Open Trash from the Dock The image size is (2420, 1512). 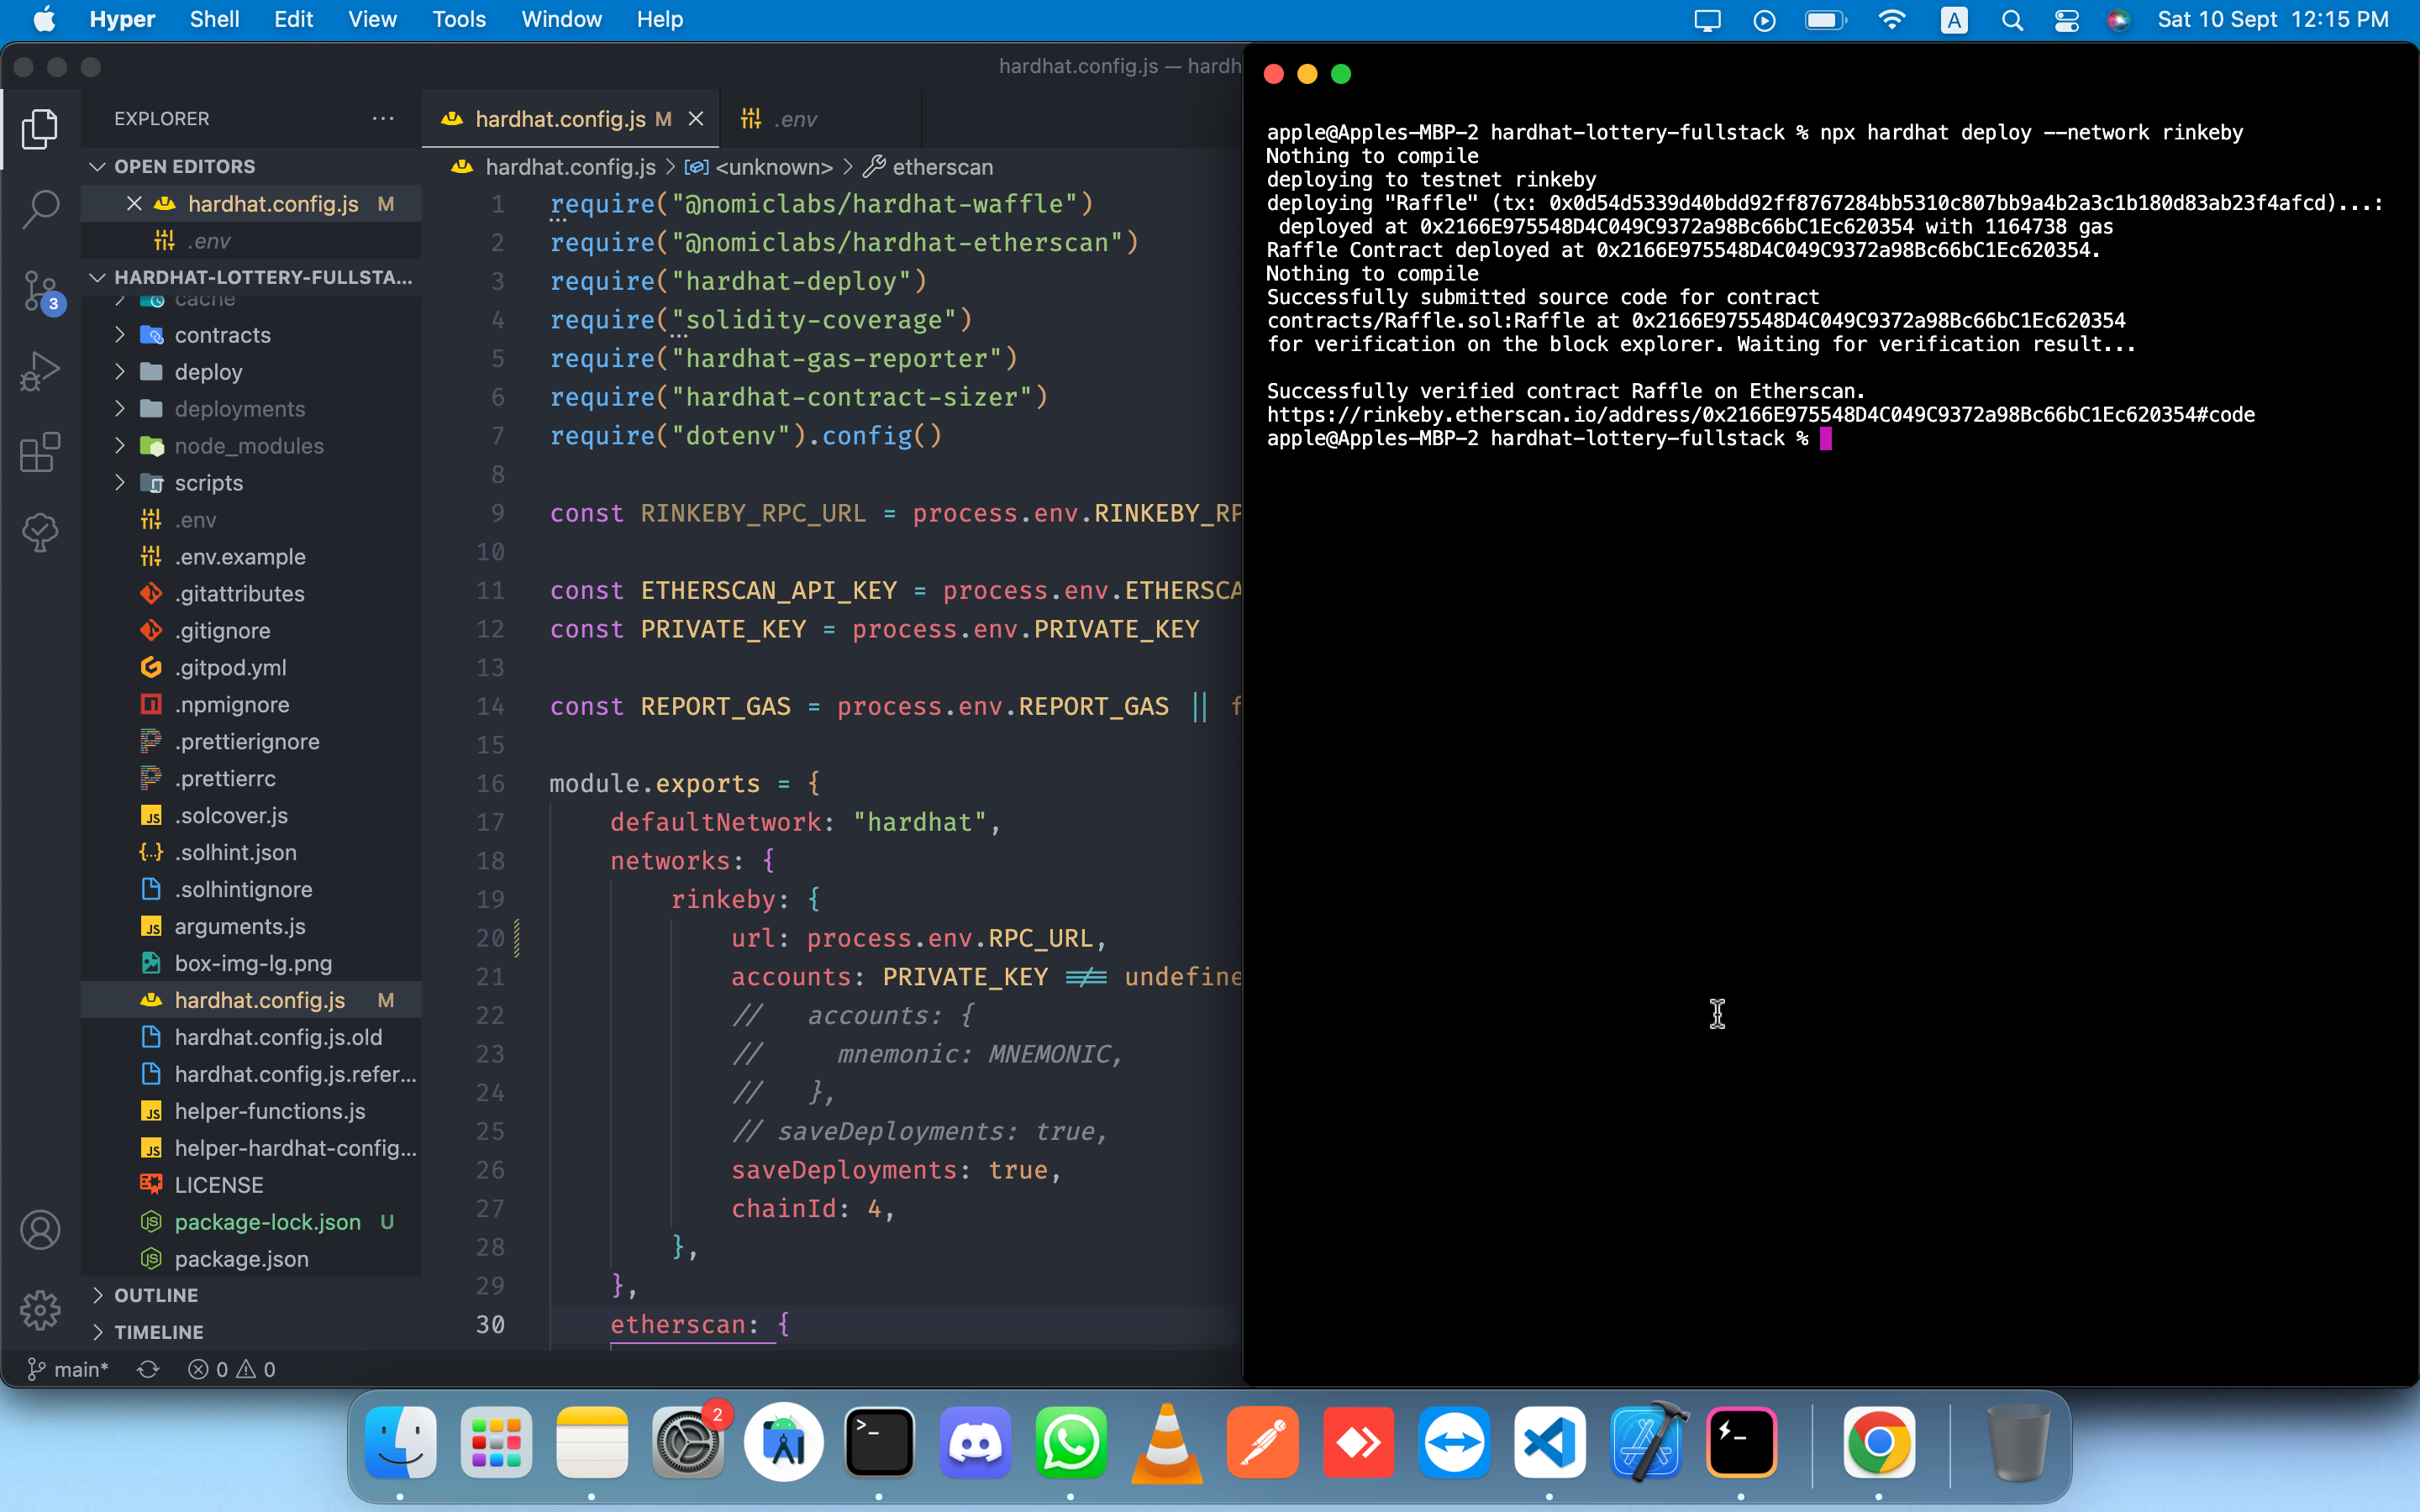[2017, 1442]
